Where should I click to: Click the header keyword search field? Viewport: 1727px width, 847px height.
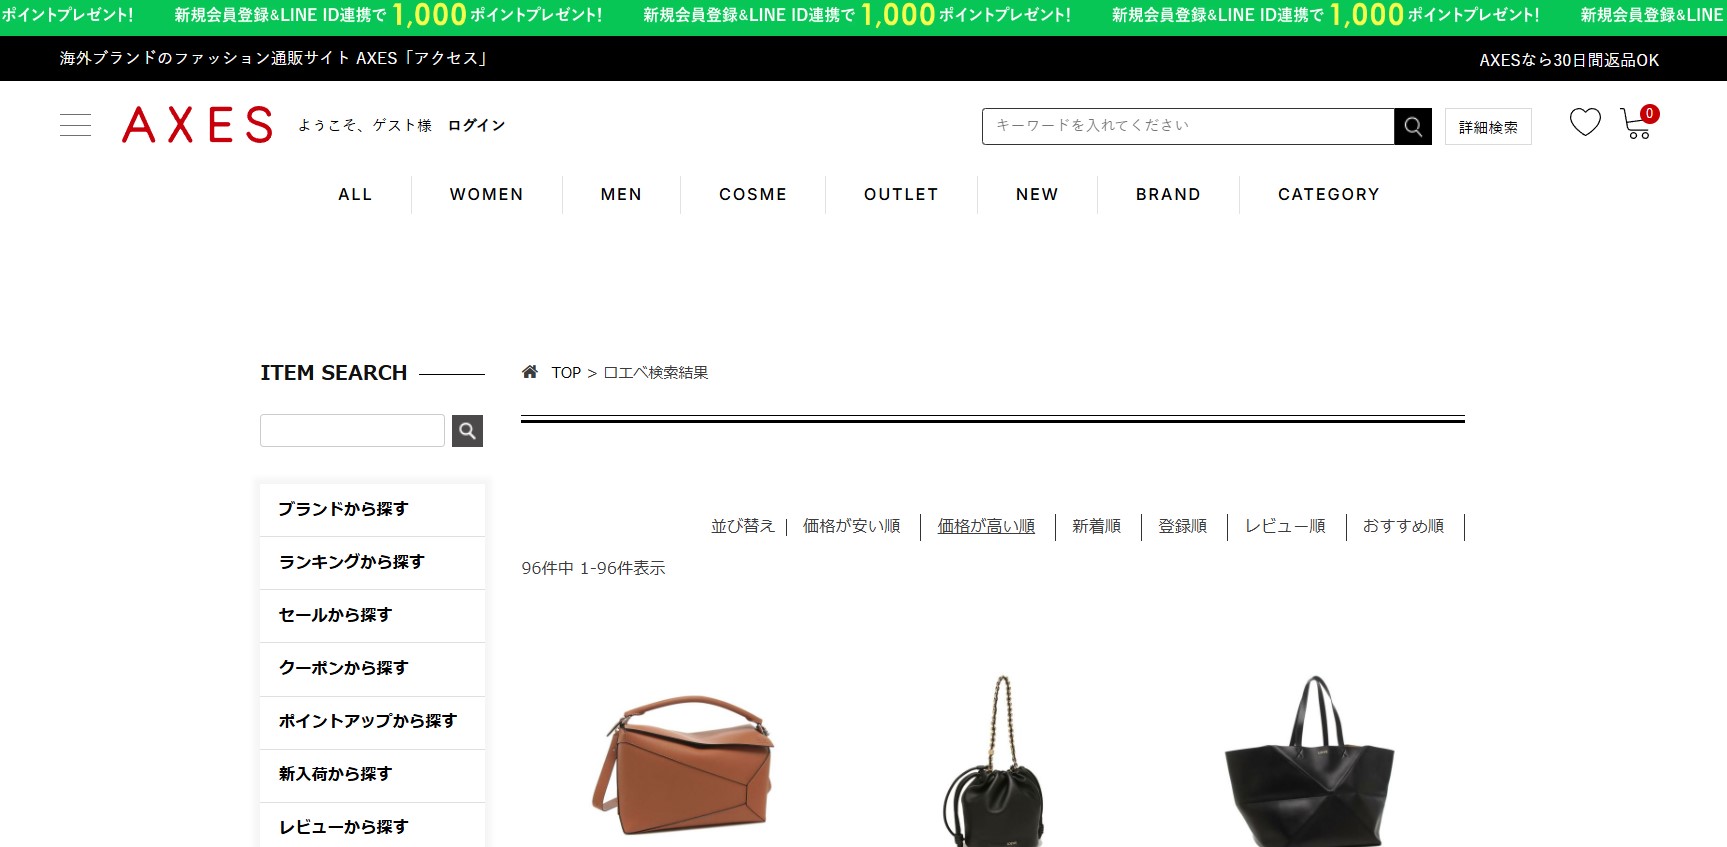(1188, 126)
